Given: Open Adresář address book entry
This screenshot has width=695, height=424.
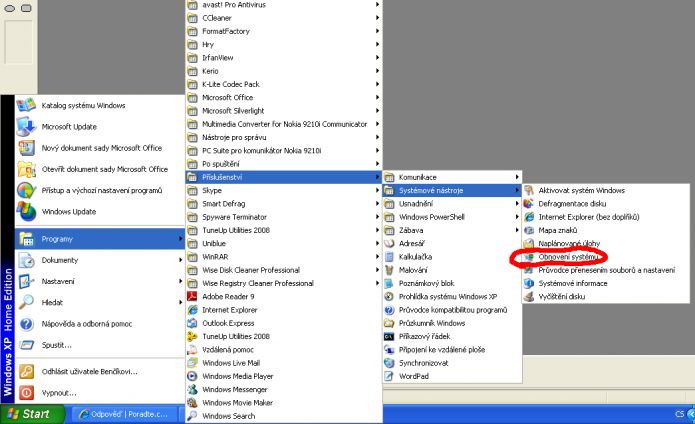Looking at the screenshot, I should pos(452,243).
